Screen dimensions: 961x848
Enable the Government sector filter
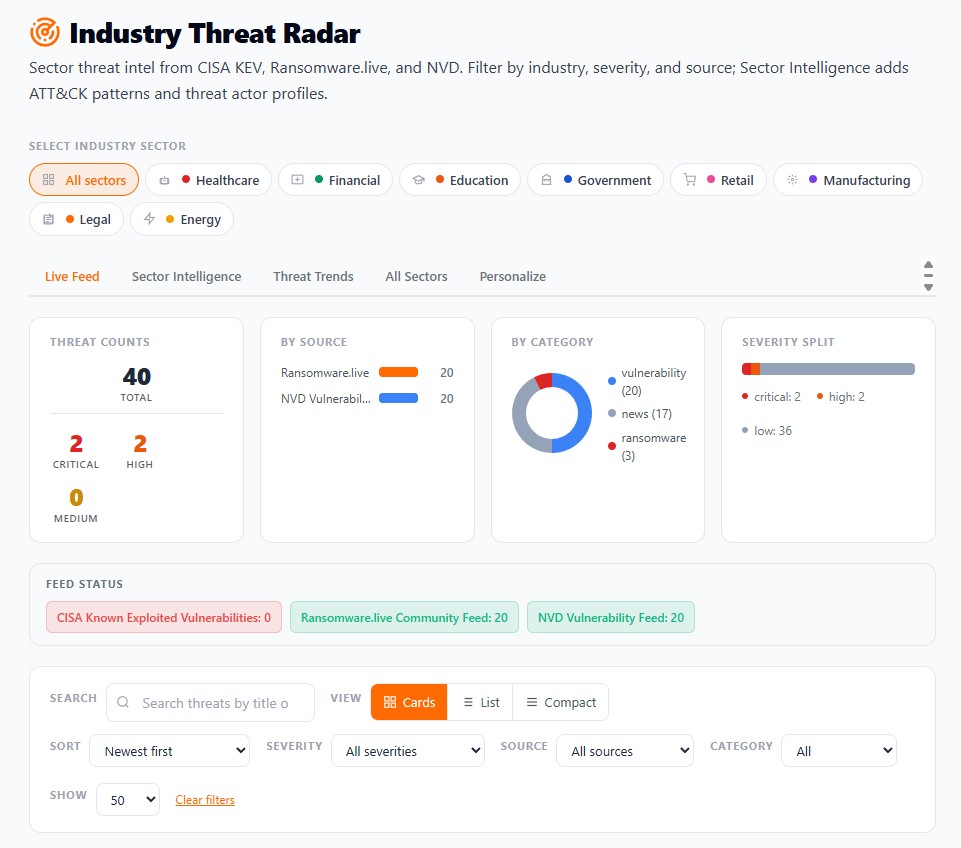coord(595,181)
